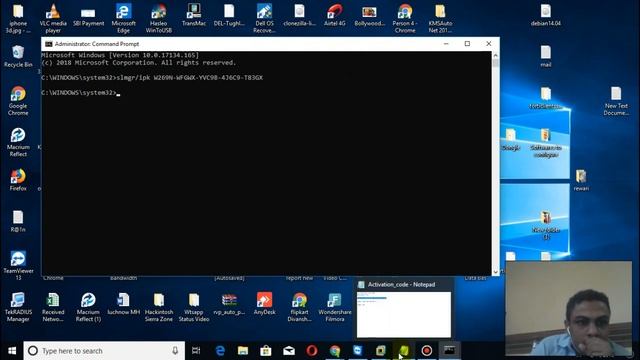Open flipkart Divansh Chrome shortcut

pos(300,307)
